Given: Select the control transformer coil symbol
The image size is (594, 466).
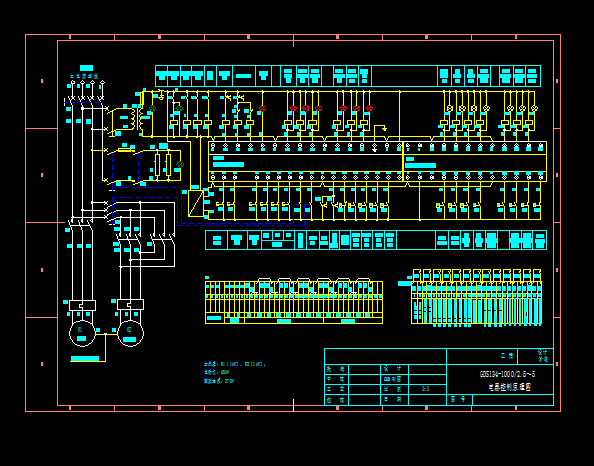Looking at the screenshot, I should point(137,119).
